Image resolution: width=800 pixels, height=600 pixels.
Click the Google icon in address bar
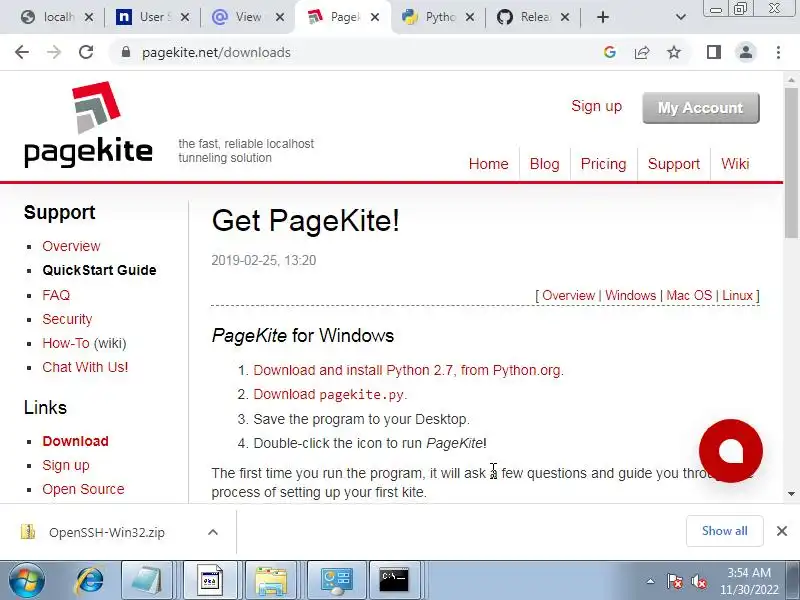[x=610, y=52]
